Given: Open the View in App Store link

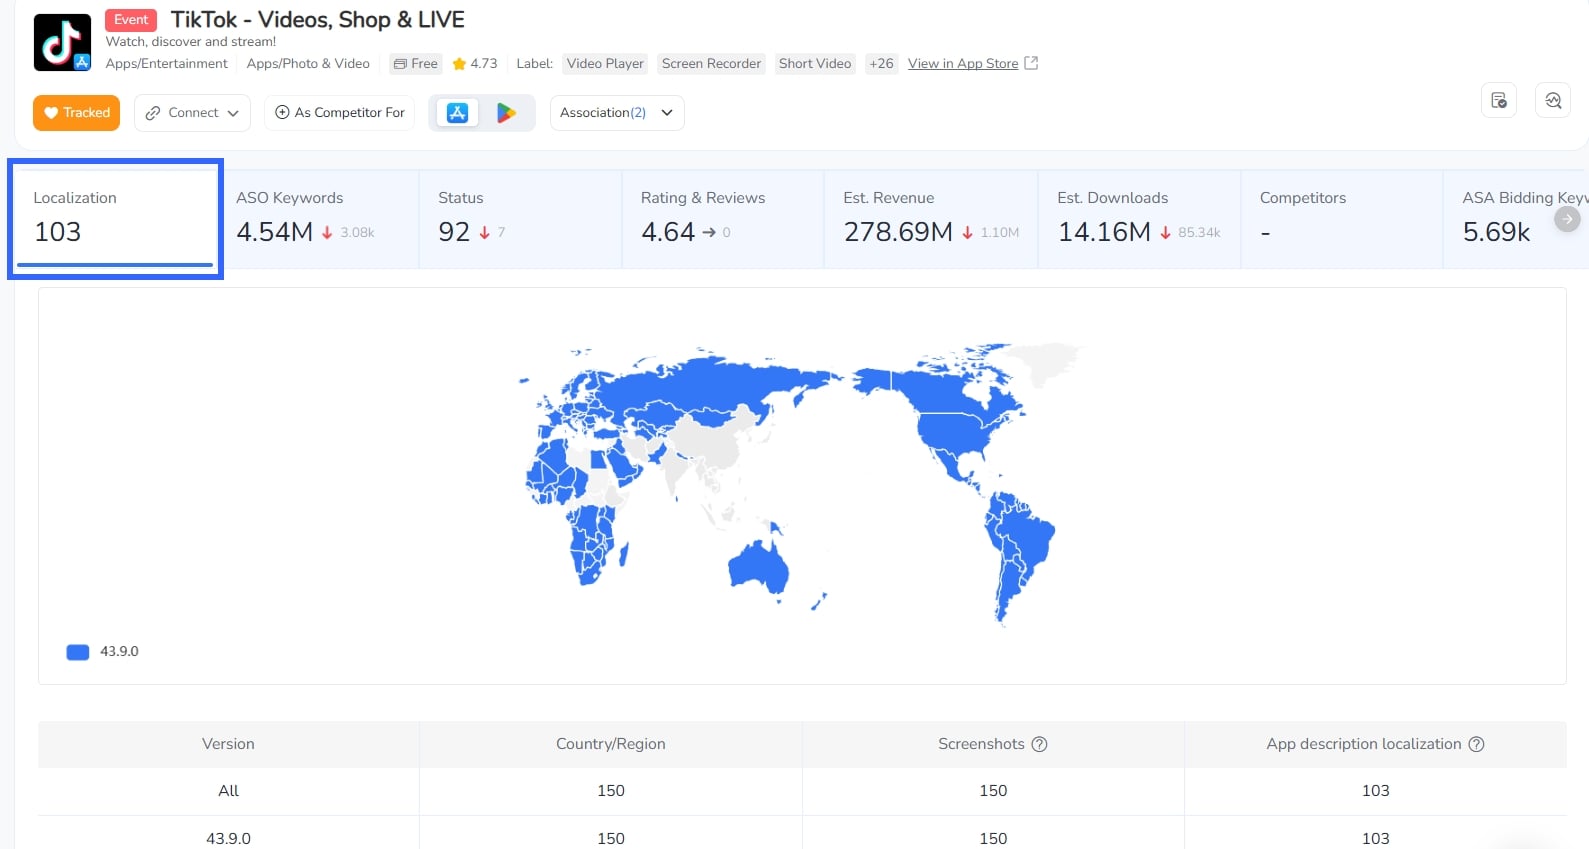Looking at the screenshot, I should (962, 63).
